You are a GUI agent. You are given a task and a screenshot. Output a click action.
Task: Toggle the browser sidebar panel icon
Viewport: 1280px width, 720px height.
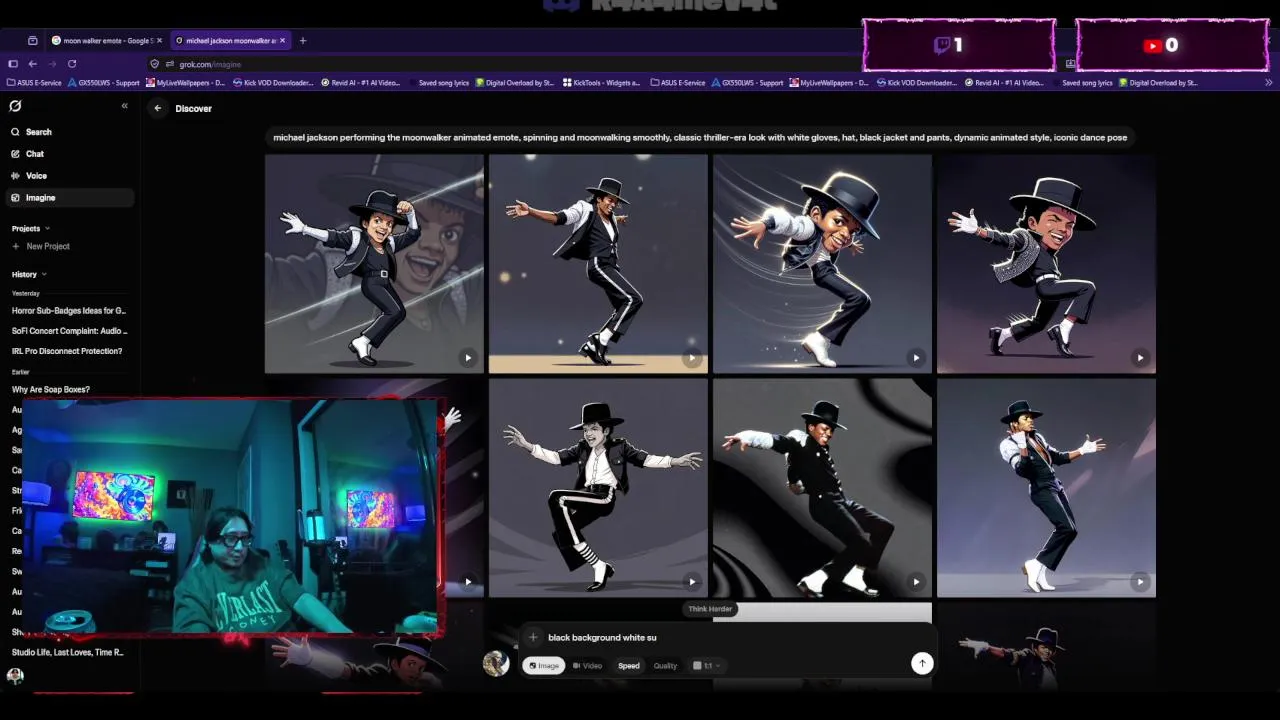13,64
